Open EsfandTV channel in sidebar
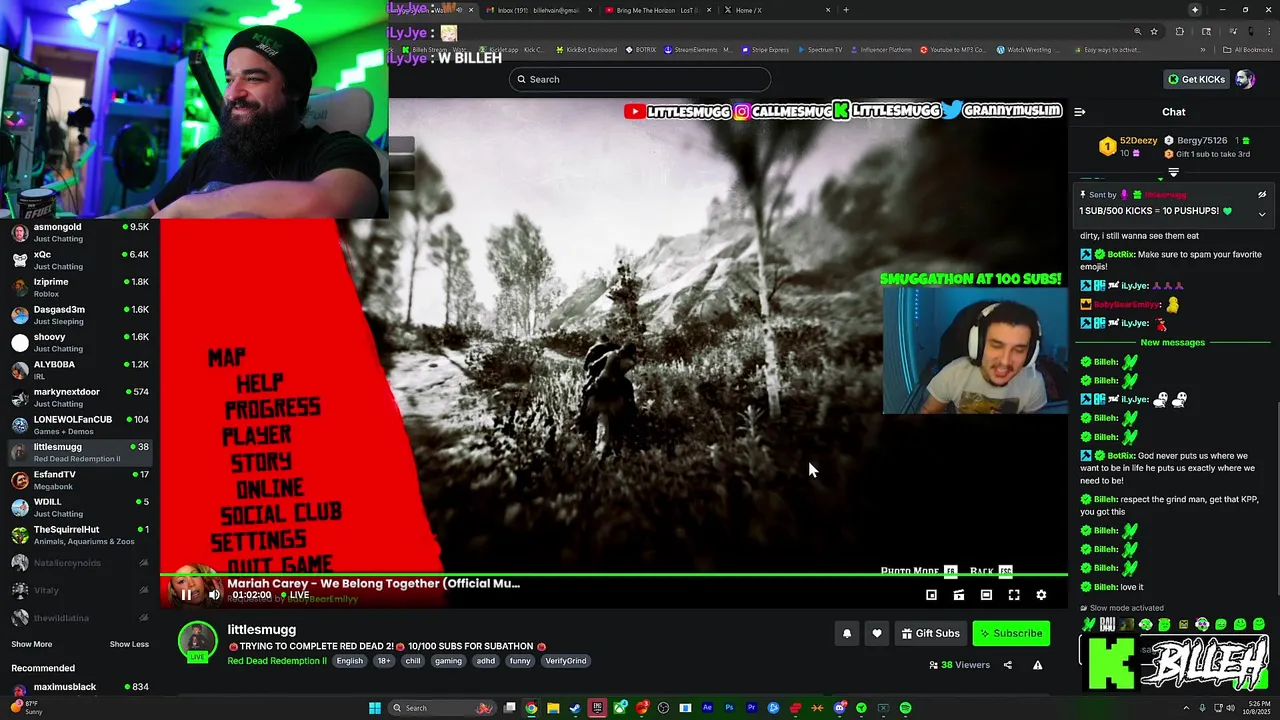 tap(80, 480)
